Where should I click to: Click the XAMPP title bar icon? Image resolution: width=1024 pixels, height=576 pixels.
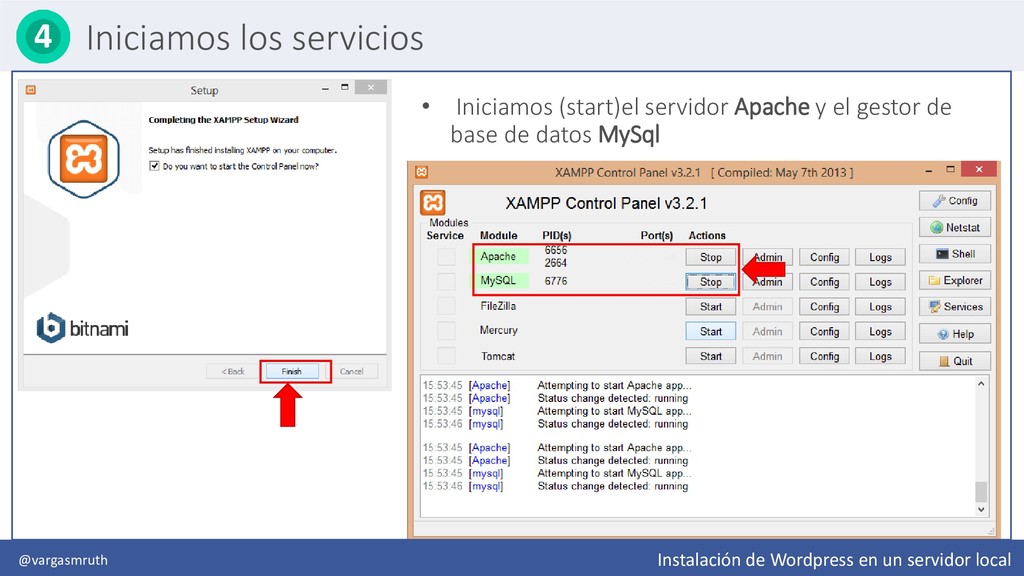[422, 172]
